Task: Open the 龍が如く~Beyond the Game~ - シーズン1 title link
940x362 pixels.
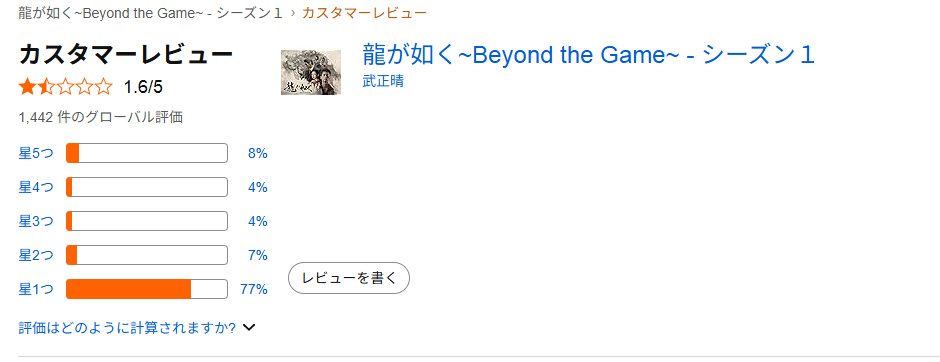Action: click(589, 55)
